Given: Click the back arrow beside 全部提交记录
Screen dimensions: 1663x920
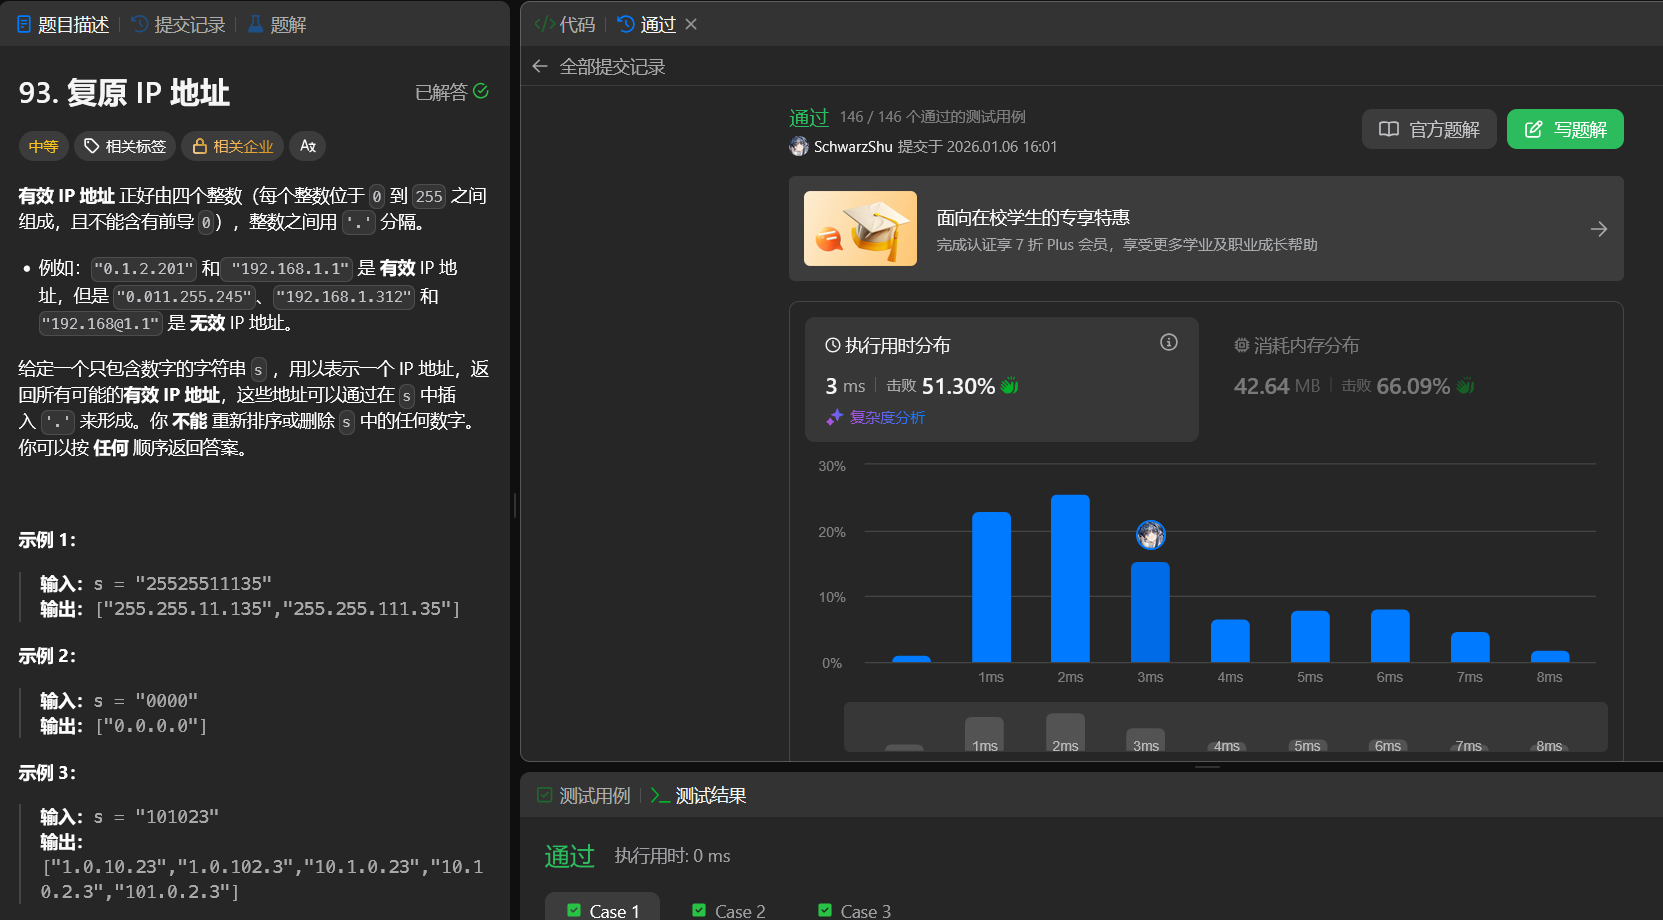Looking at the screenshot, I should click(x=540, y=66).
